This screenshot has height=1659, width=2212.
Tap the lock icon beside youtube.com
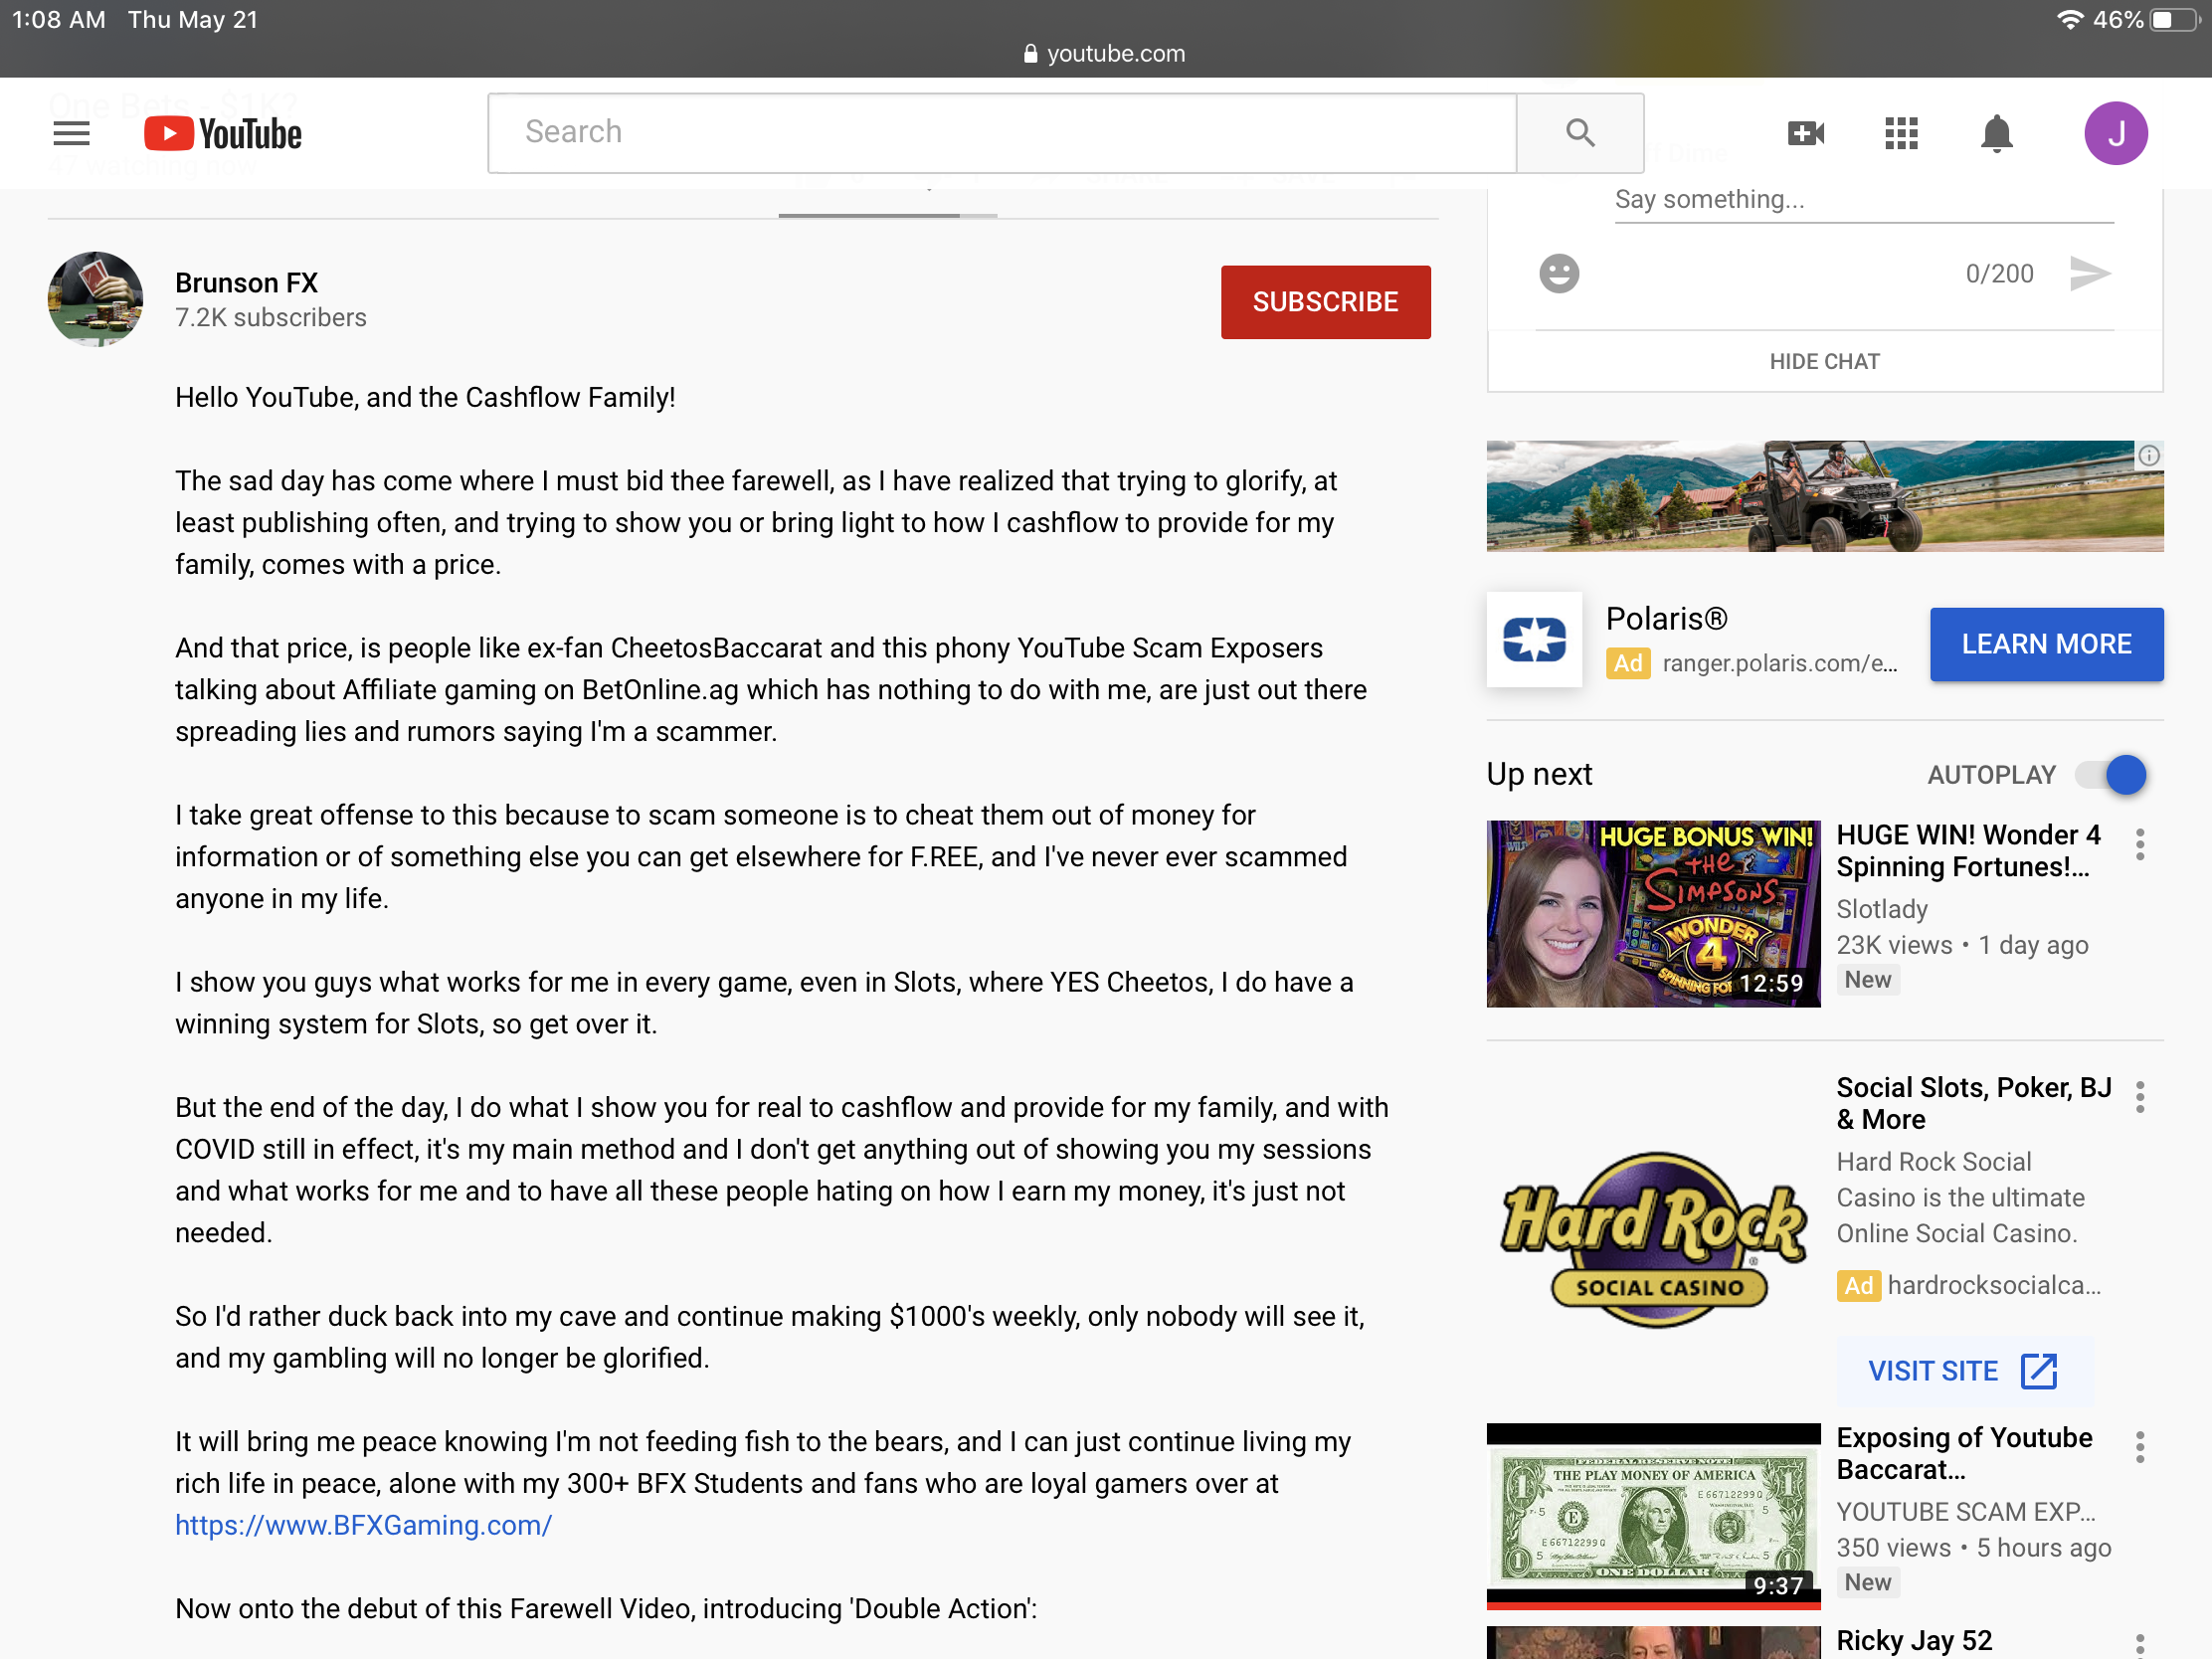(x=1031, y=54)
